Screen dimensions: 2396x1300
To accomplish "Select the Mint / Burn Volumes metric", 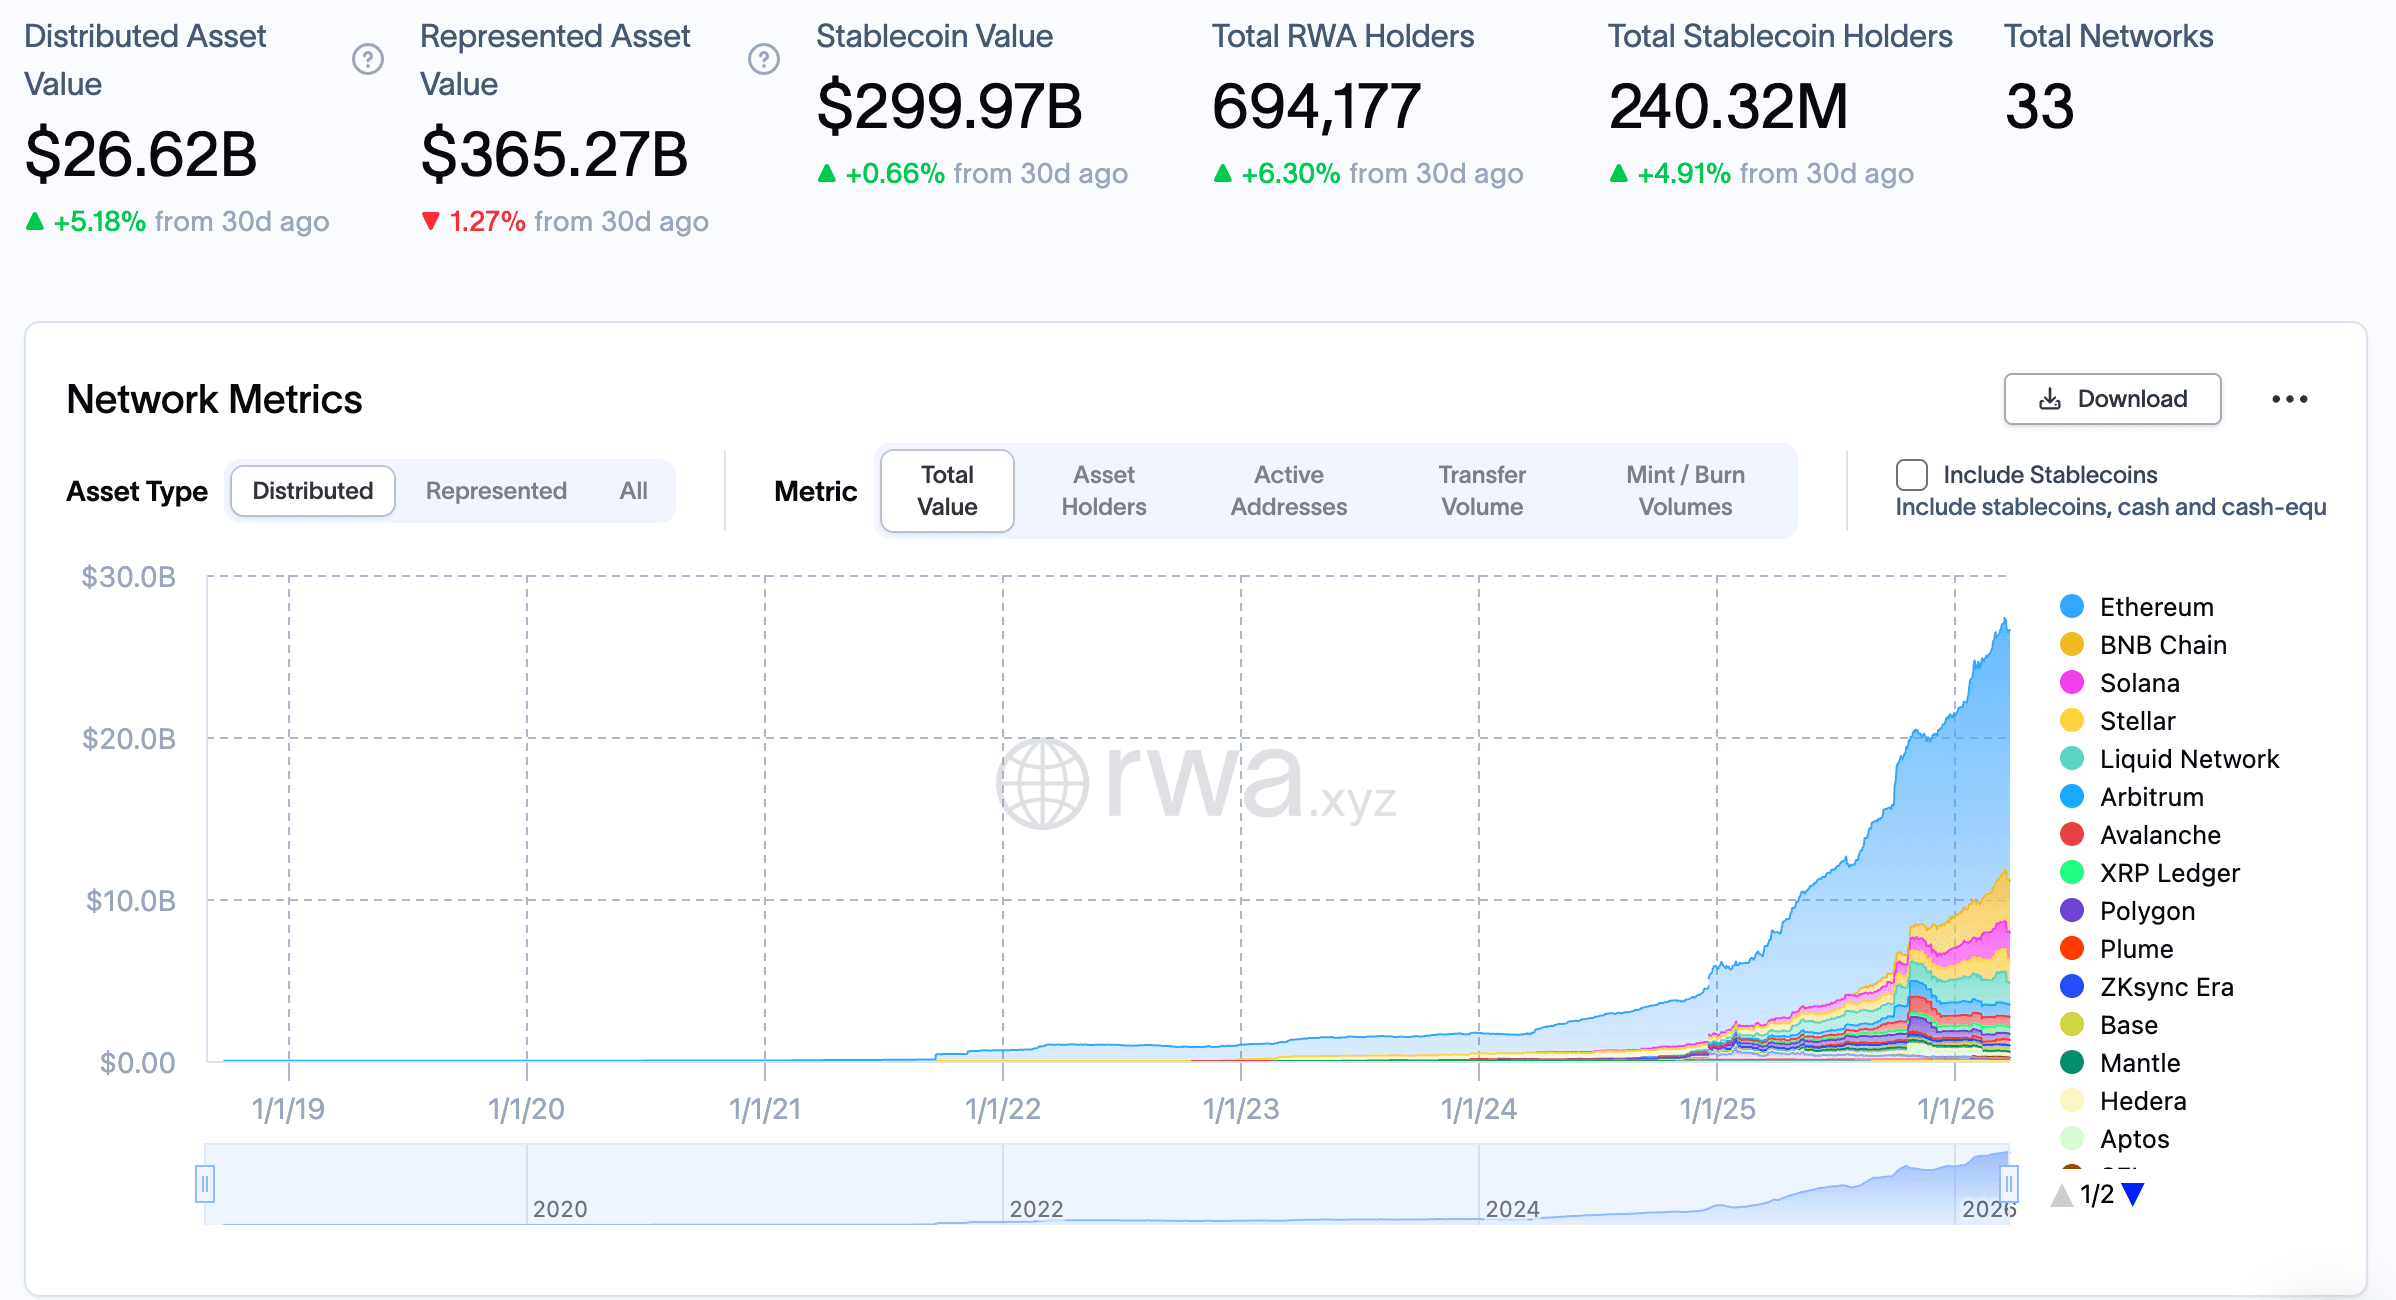I will pyautogui.click(x=1684, y=490).
